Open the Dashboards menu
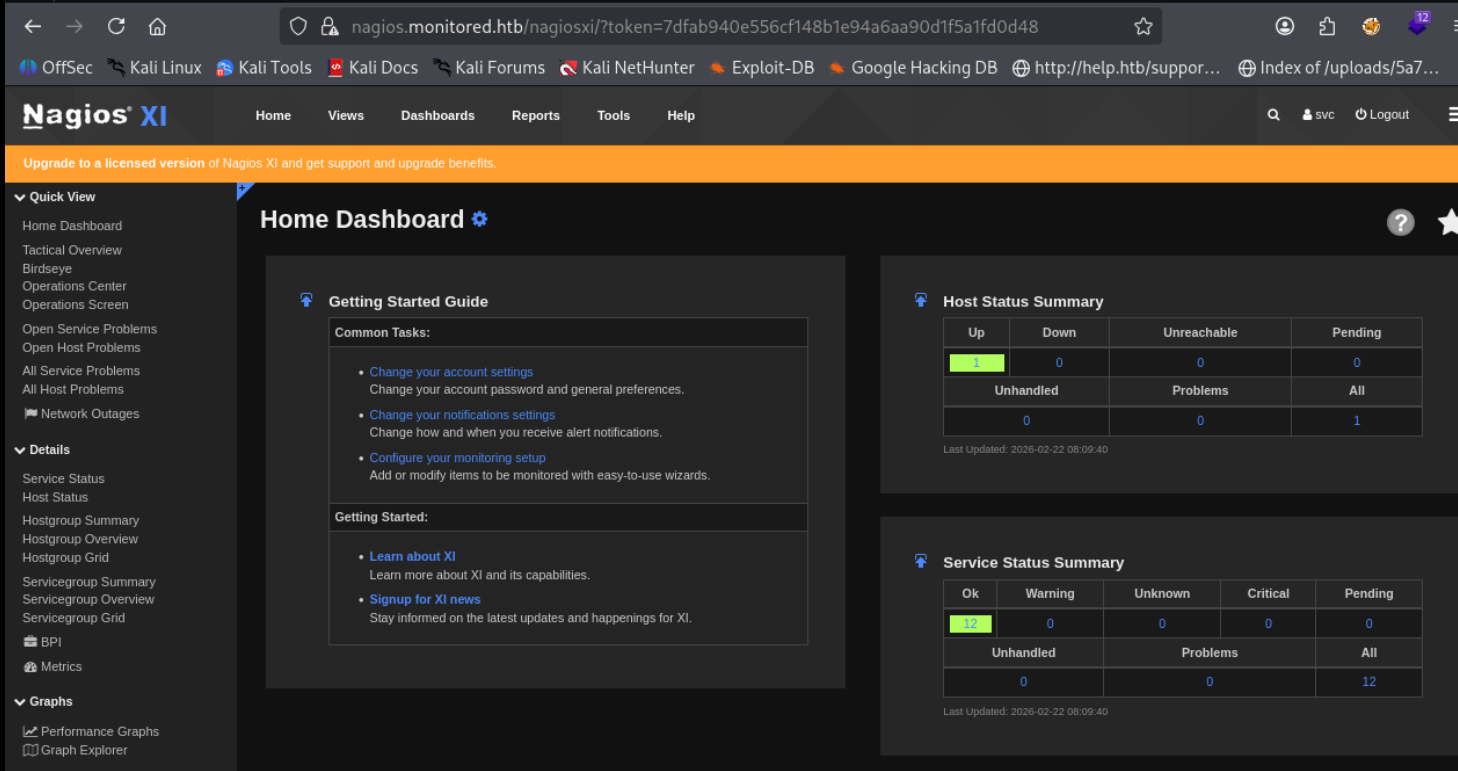Viewport: 1458px width, 771px height. click(x=437, y=116)
